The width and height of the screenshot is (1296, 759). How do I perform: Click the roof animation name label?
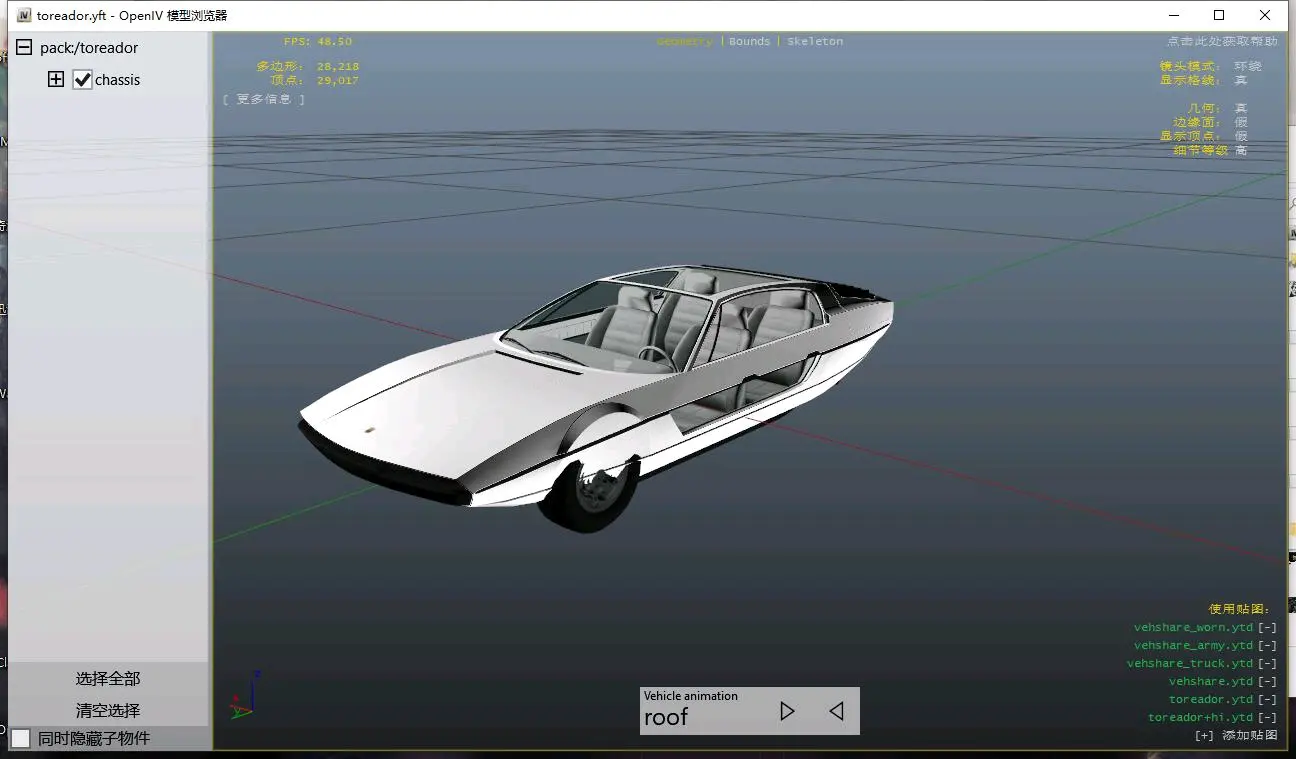click(x=666, y=717)
